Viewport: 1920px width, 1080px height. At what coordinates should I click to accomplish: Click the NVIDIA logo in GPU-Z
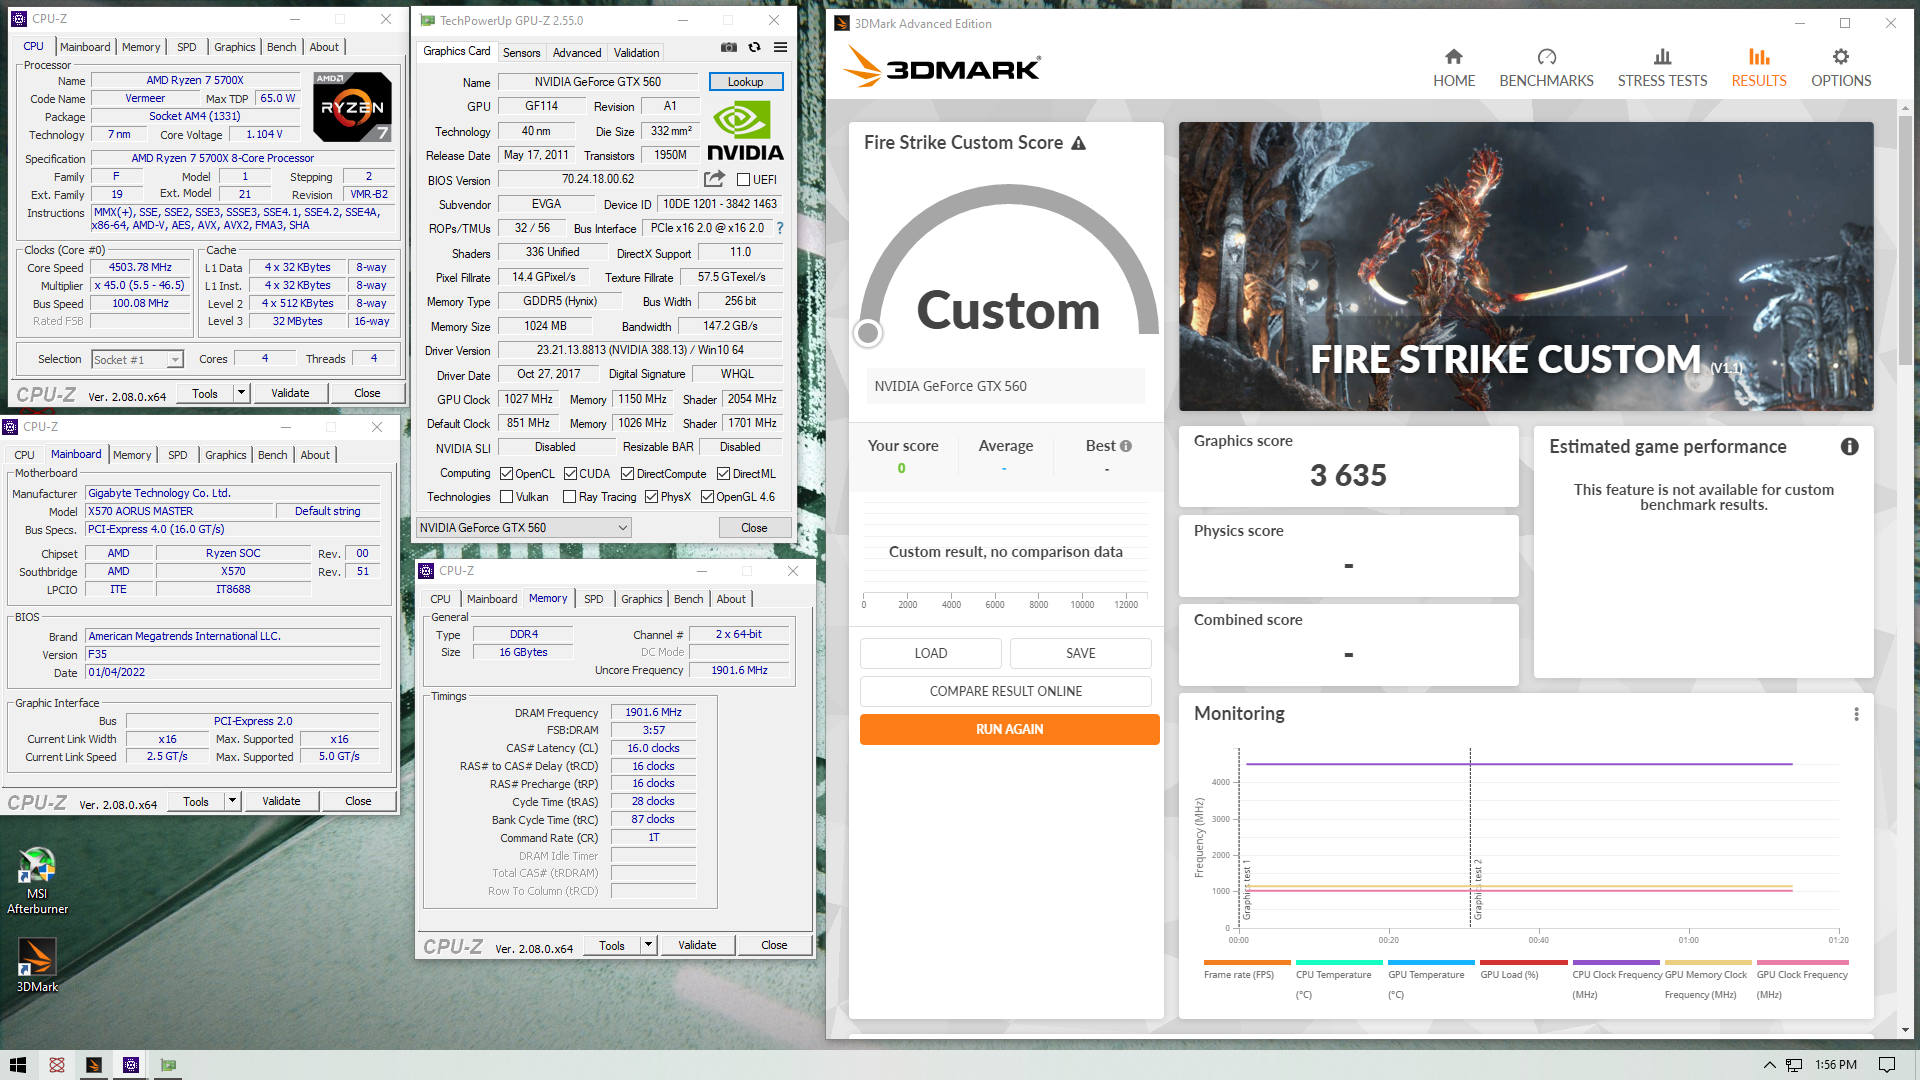(744, 131)
